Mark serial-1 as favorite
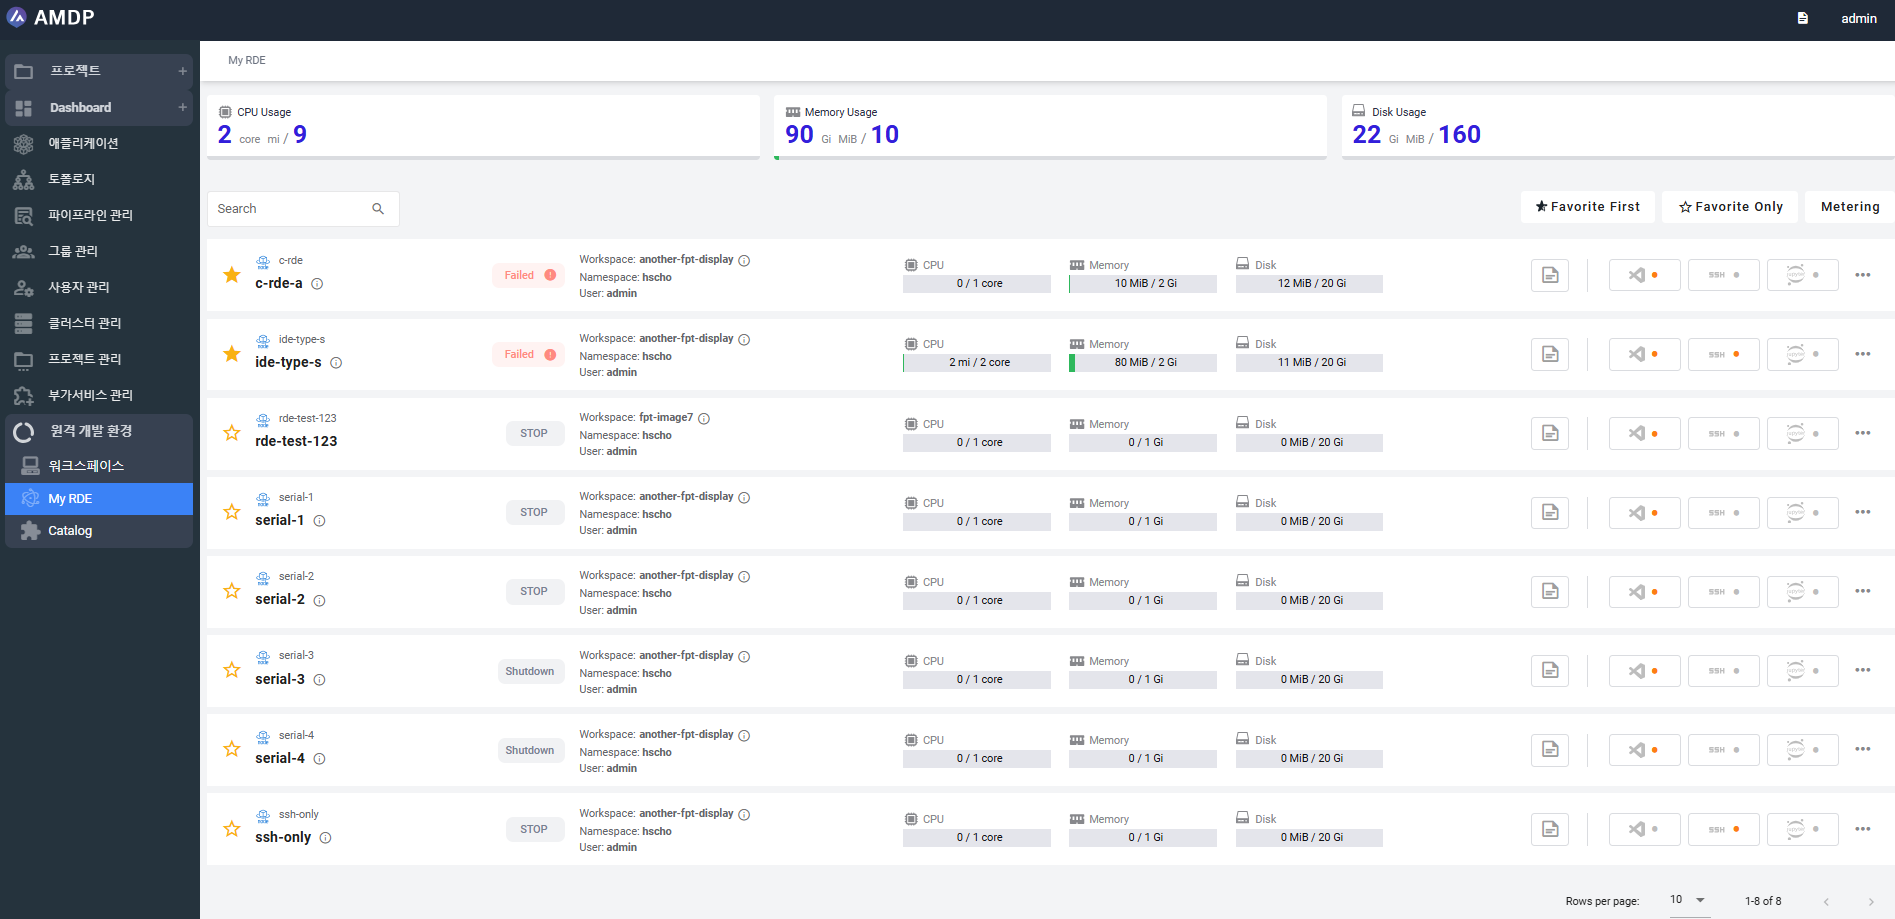 (x=232, y=512)
